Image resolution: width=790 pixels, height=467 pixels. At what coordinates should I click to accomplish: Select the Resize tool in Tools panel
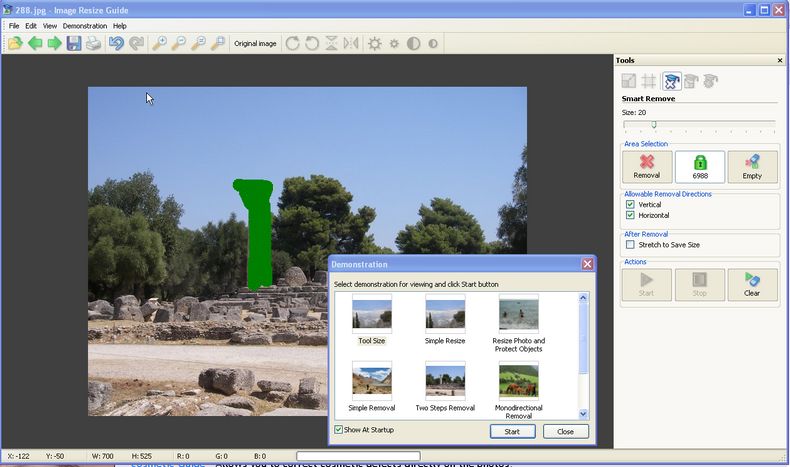(x=629, y=81)
